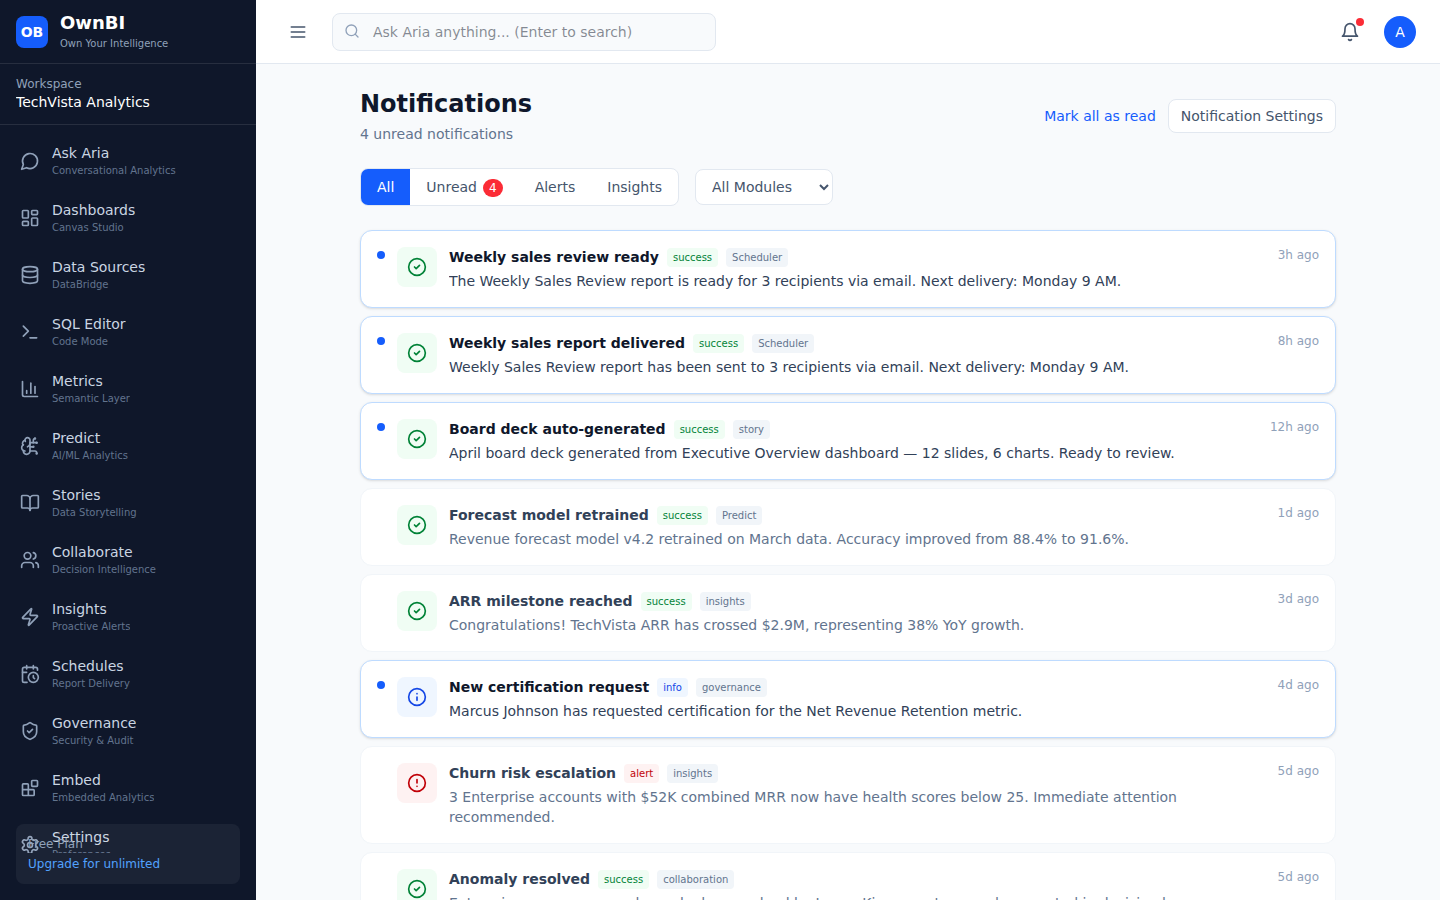This screenshot has height=900, width=1440.
Task: Open the Metrics bar chart icon
Action: (30, 389)
